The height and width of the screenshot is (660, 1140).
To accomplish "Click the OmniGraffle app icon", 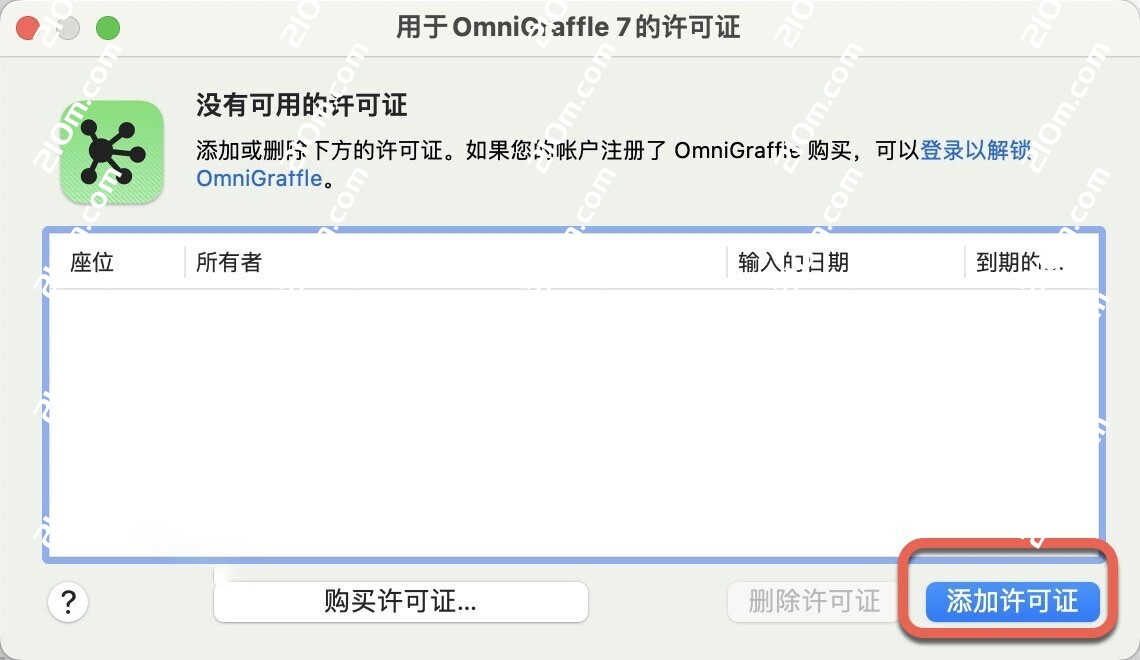I will tap(111, 152).
